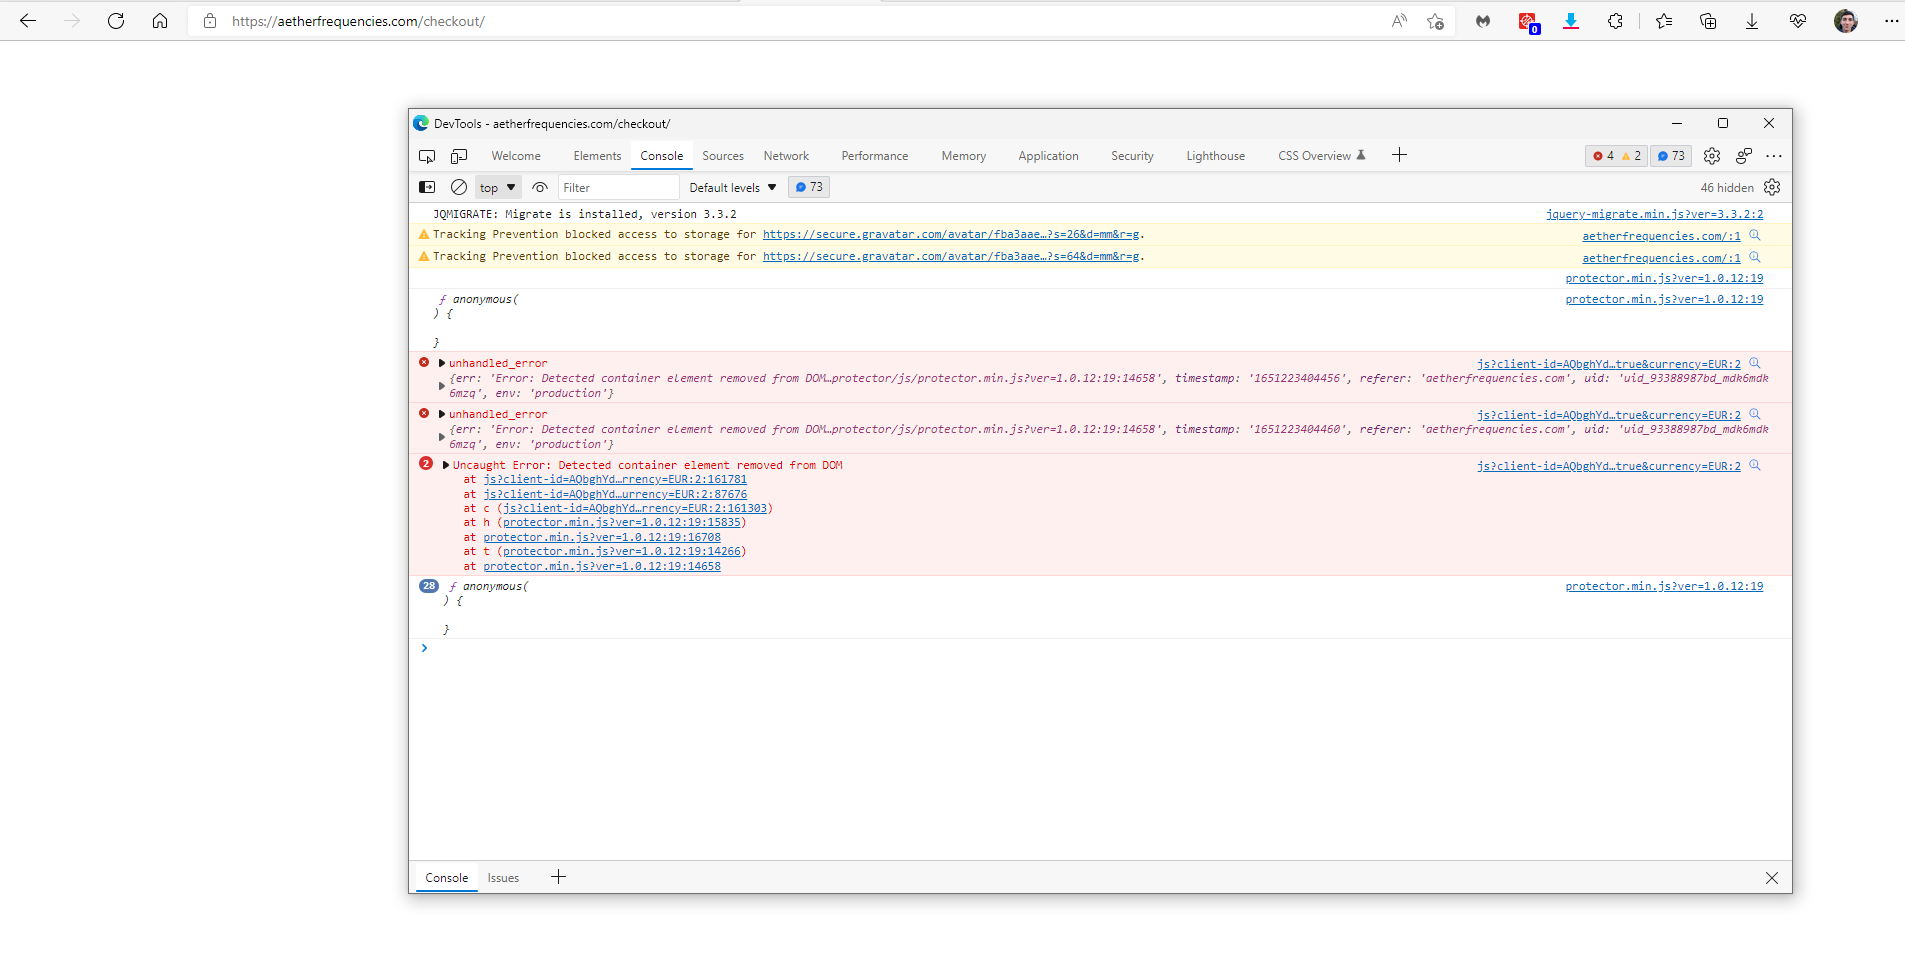Click the 46 hidden messages label
Image resolution: width=1905 pixels, height=974 pixels.
click(x=1727, y=187)
